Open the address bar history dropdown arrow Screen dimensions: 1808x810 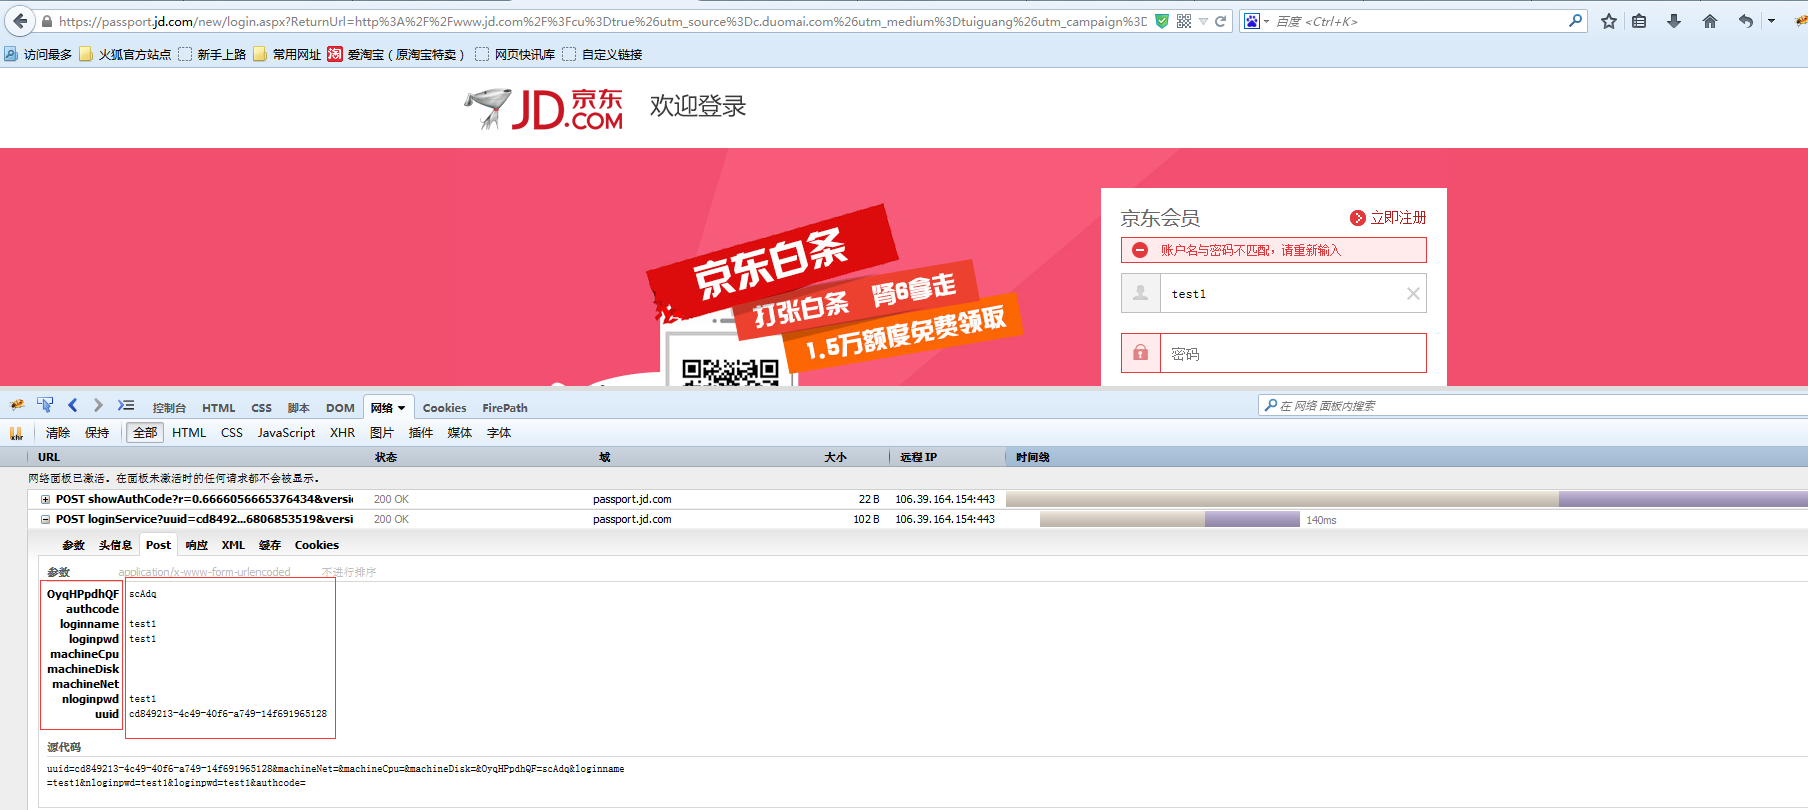1203,21
